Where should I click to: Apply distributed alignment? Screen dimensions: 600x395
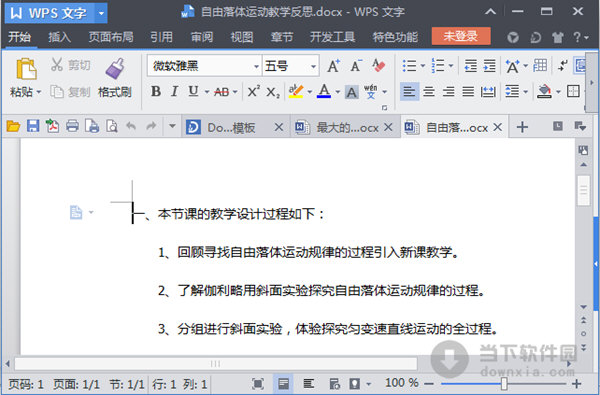pos(488,91)
